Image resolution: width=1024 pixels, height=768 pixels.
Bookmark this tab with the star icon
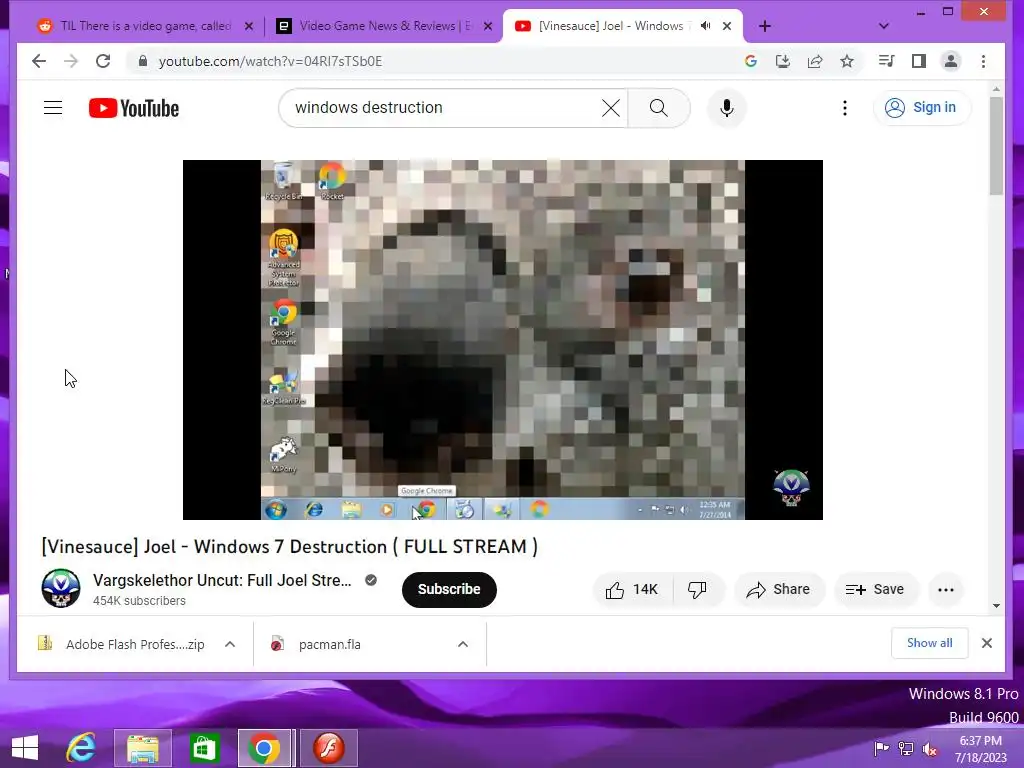847,61
